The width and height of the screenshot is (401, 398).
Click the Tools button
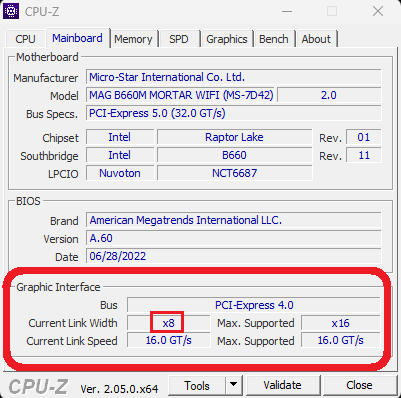(197, 386)
